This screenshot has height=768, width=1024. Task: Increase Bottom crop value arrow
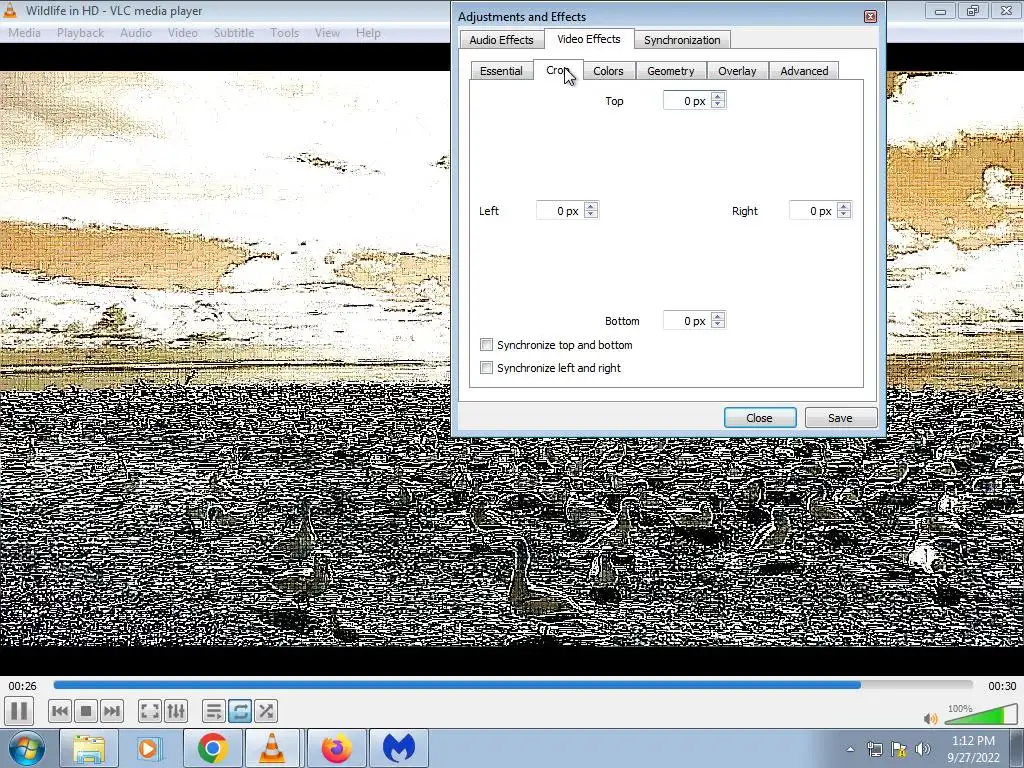[718, 317]
